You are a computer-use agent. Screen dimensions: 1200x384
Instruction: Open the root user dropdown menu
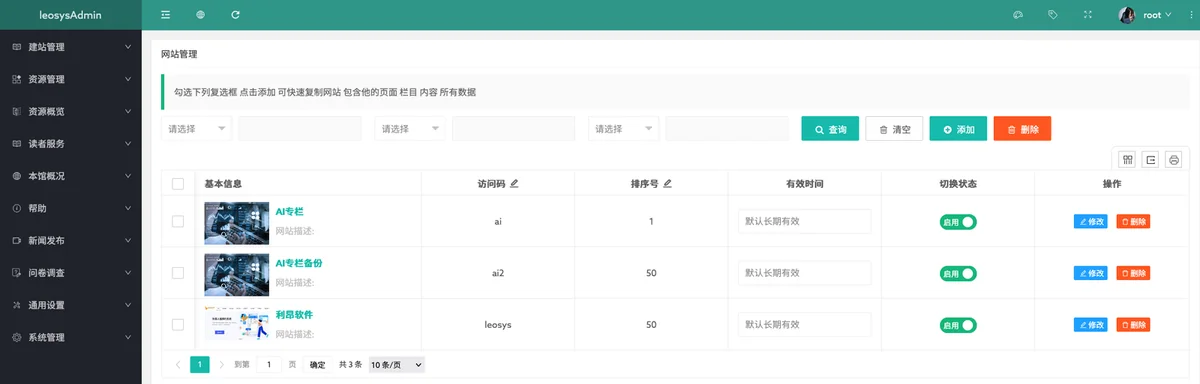click(x=1158, y=15)
